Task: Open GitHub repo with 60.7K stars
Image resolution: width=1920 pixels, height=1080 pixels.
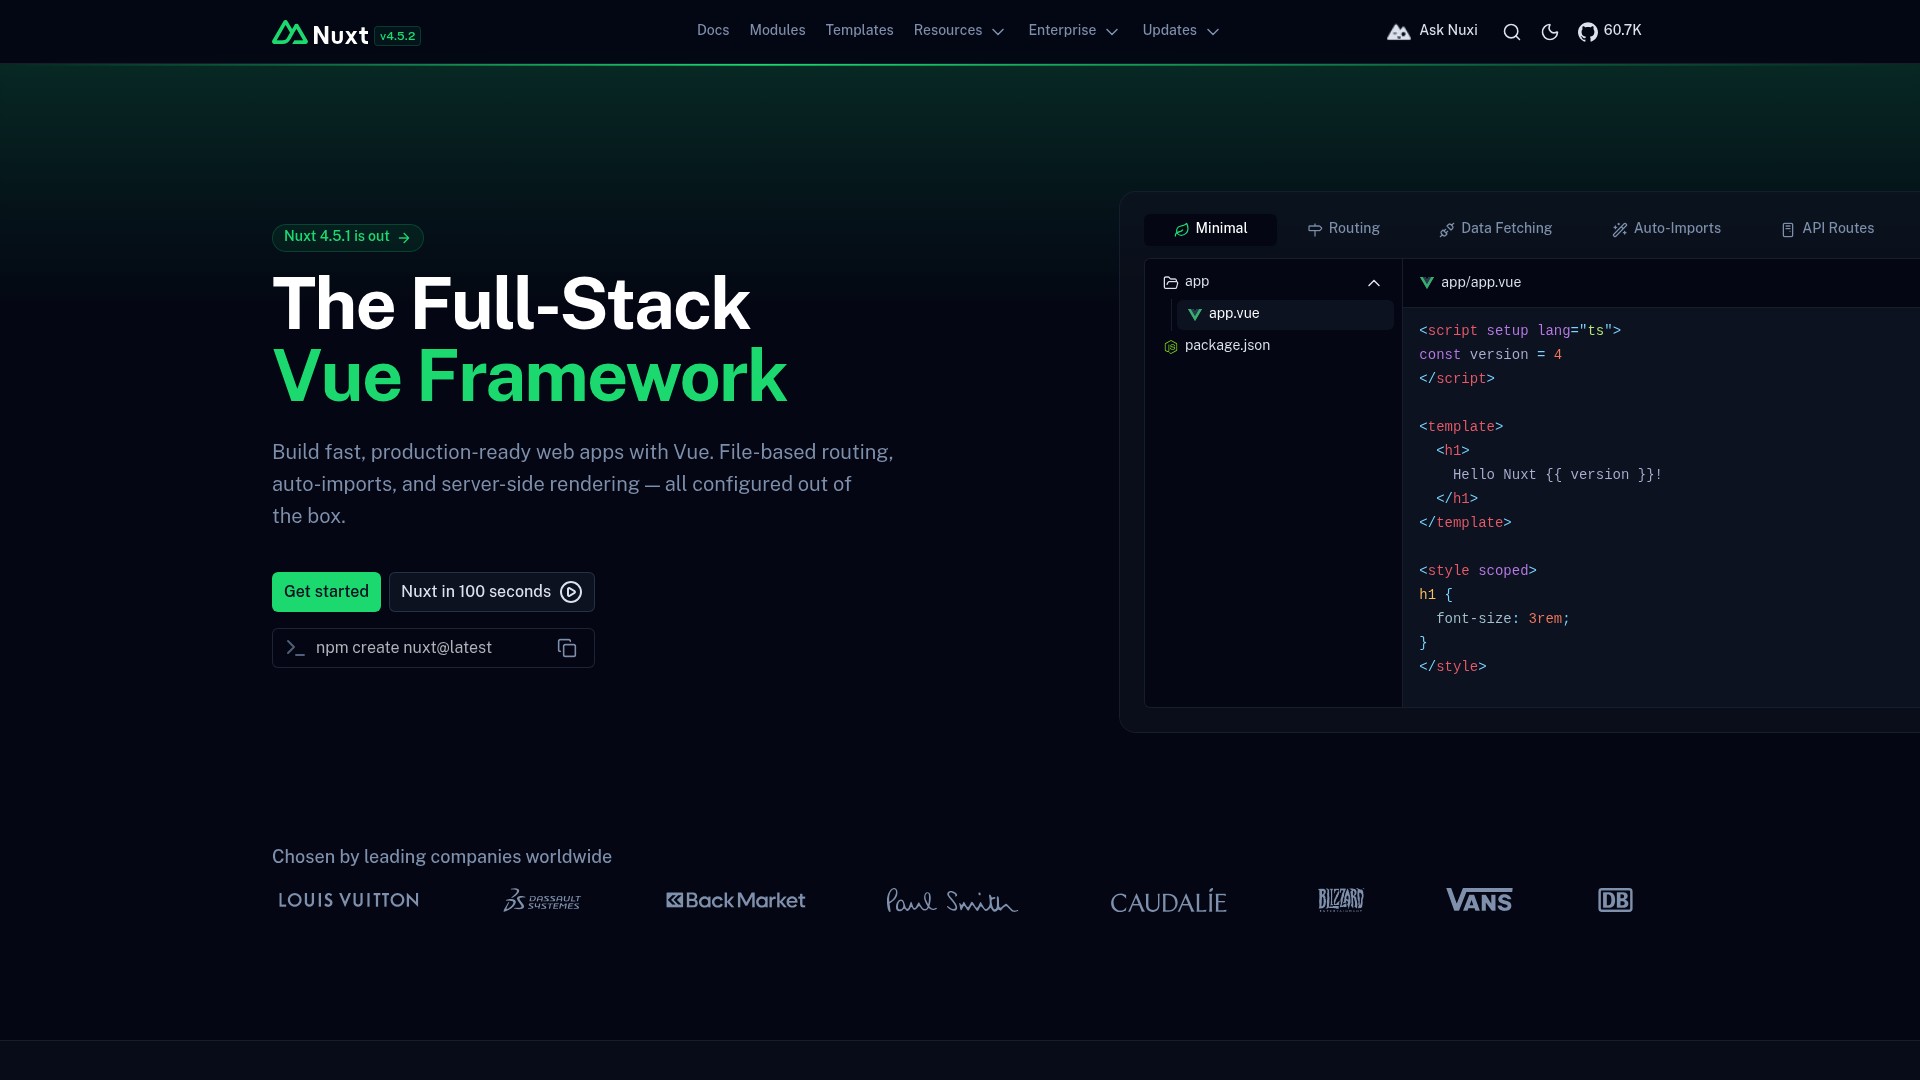Action: point(1609,31)
